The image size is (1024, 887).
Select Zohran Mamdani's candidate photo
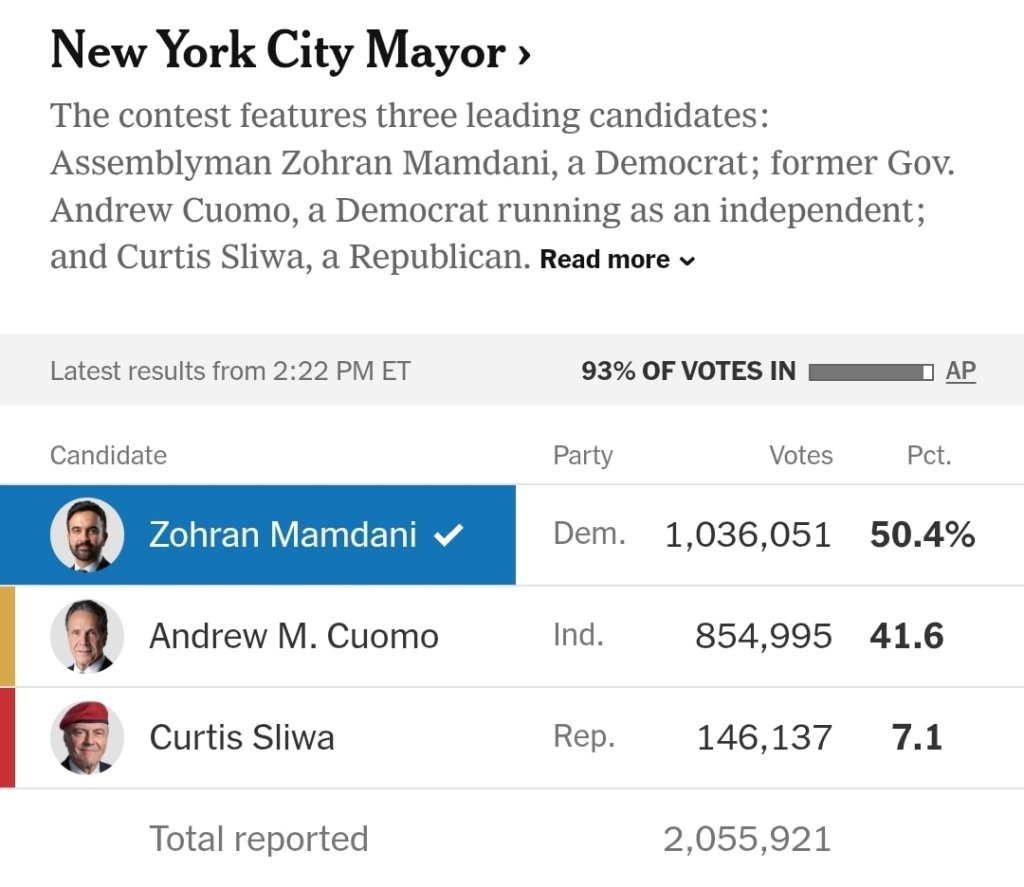coord(87,535)
